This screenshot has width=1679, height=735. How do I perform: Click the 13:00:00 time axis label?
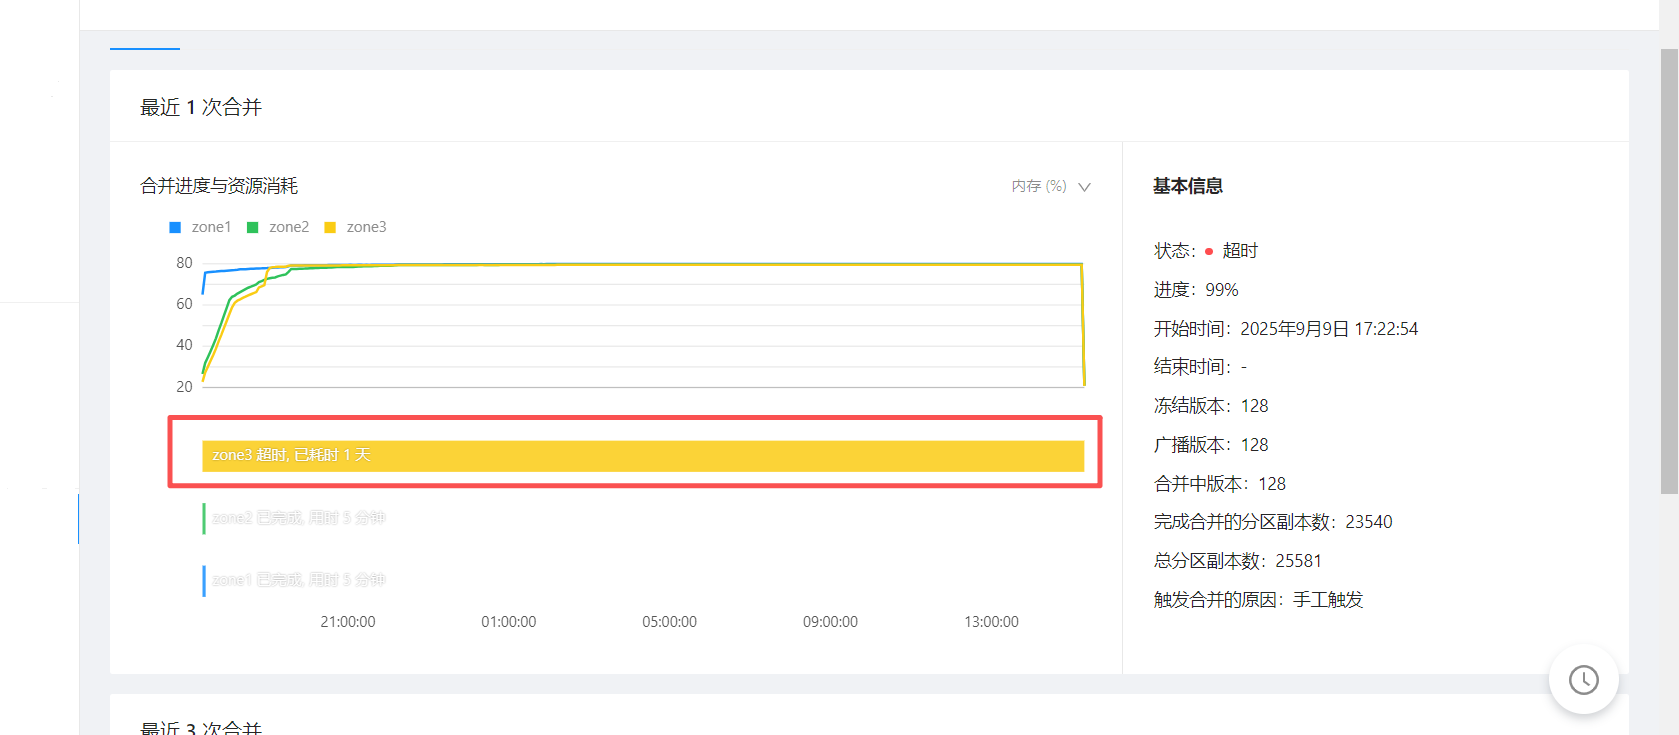(x=992, y=622)
